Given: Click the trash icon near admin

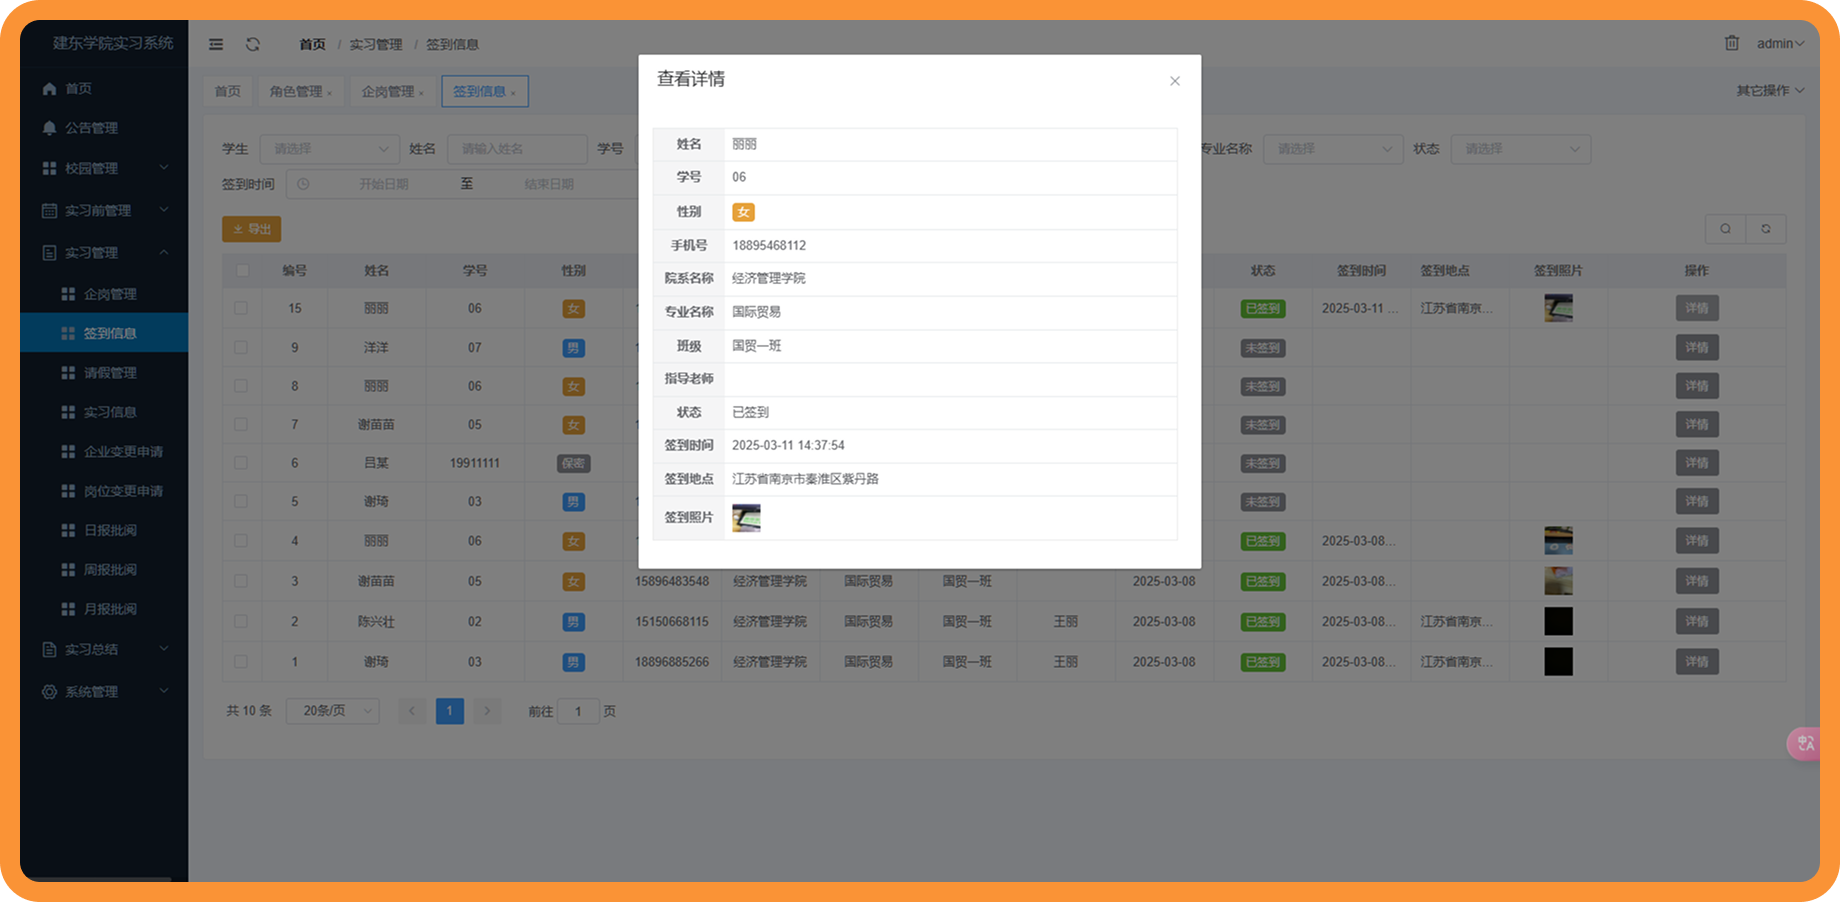Looking at the screenshot, I should (1732, 43).
